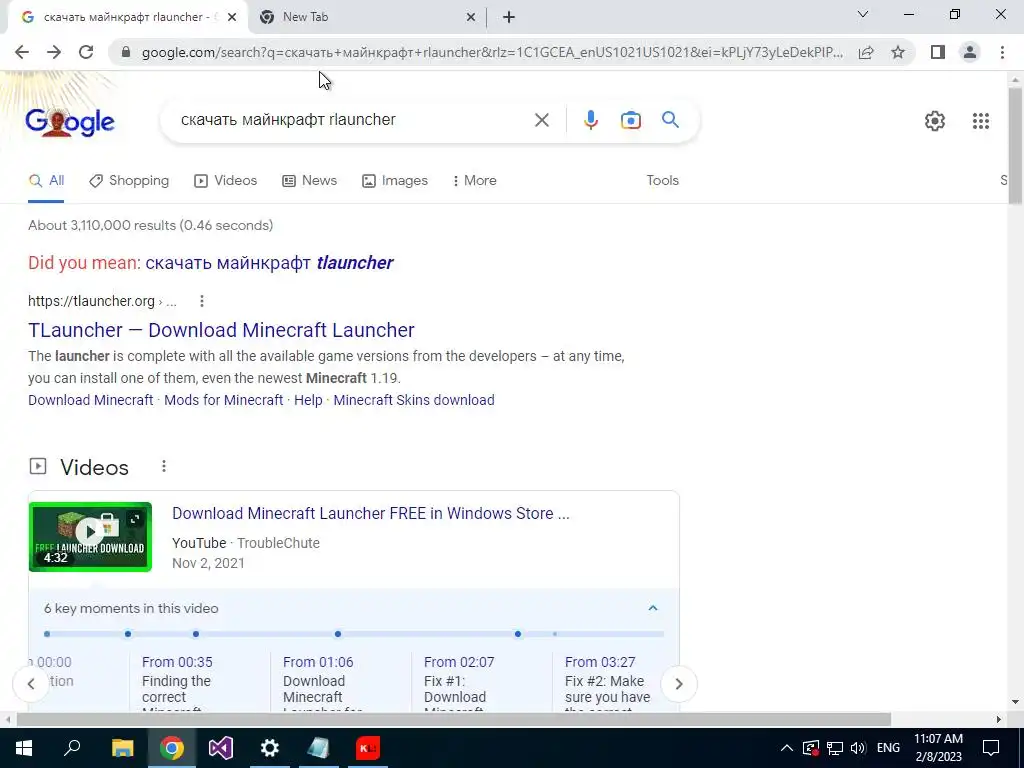Go back with the browser back arrow
The height and width of the screenshot is (768, 1024).
tap(22, 52)
